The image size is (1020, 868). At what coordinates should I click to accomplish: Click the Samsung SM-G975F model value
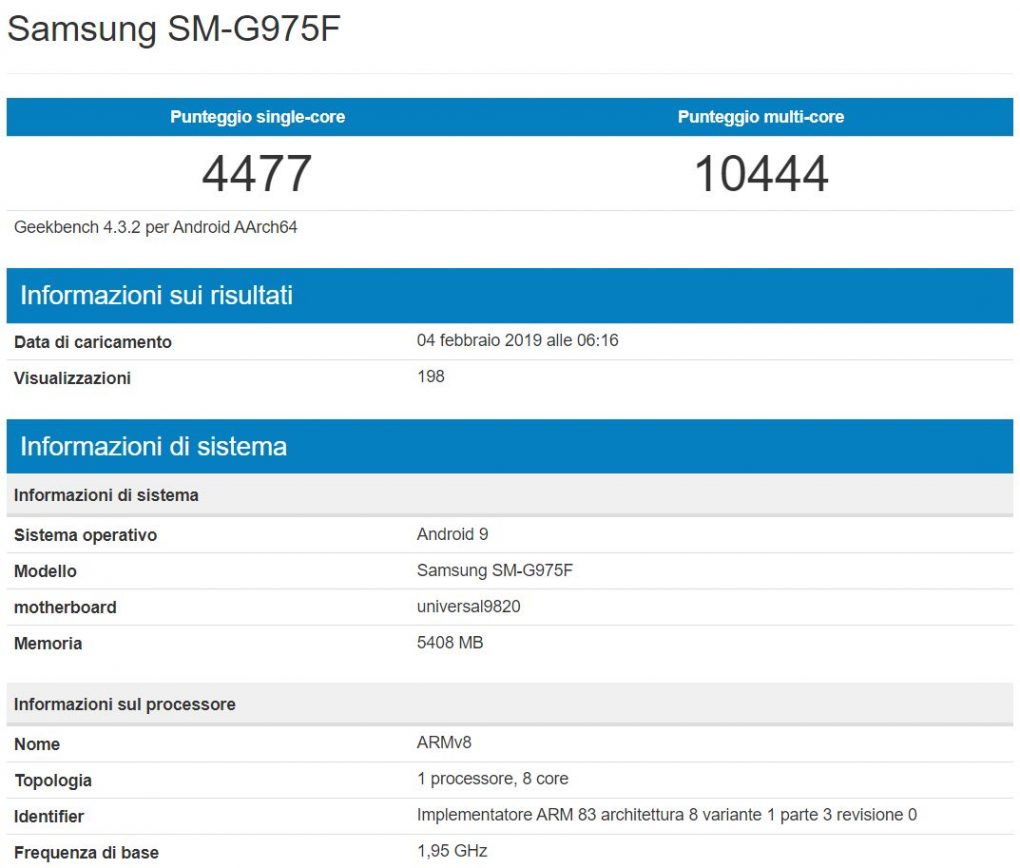[x=495, y=571]
